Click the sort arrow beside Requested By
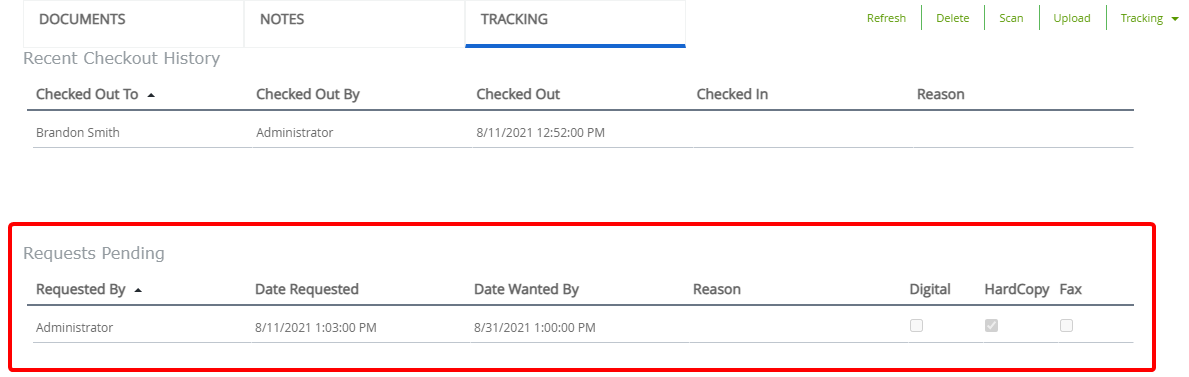This screenshot has width=1189, height=377. click(x=137, y=290)
